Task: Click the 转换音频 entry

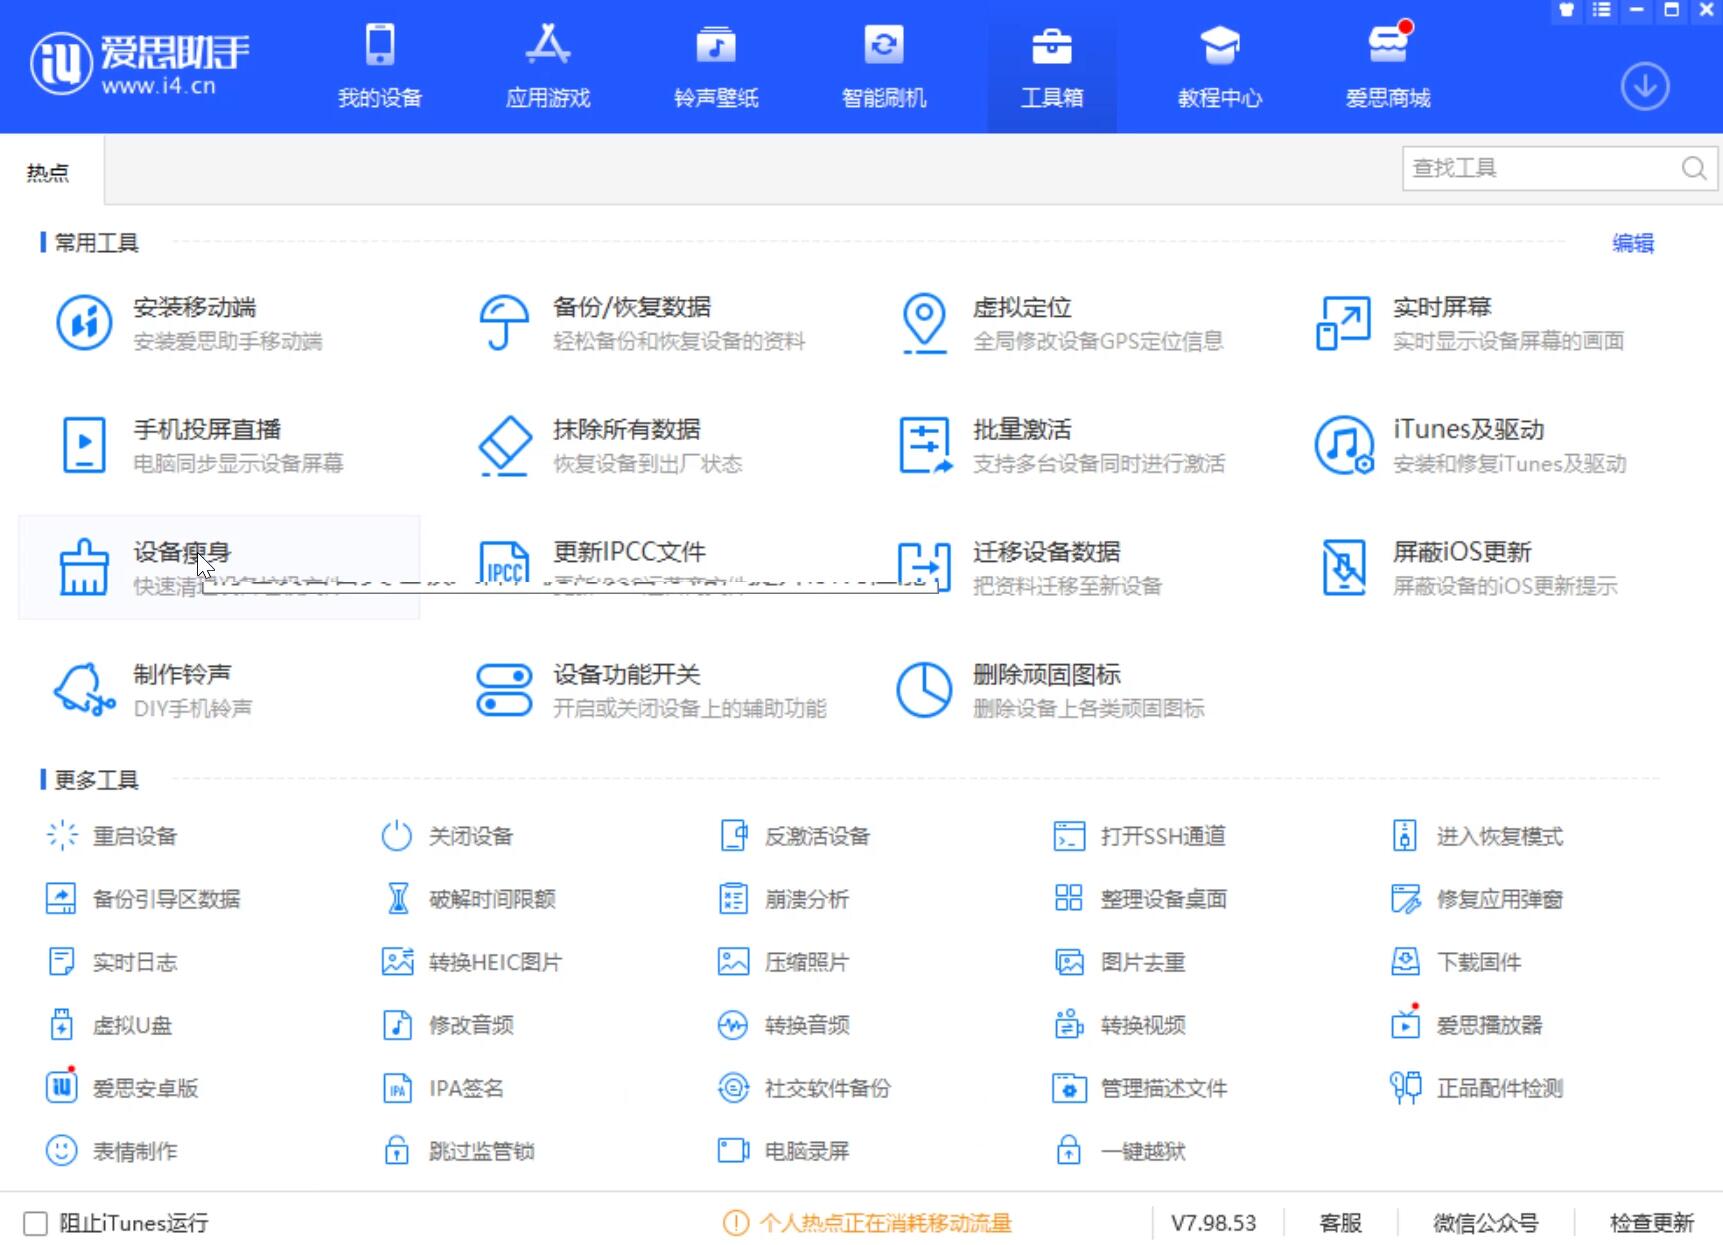Action: click(785, 1024)
